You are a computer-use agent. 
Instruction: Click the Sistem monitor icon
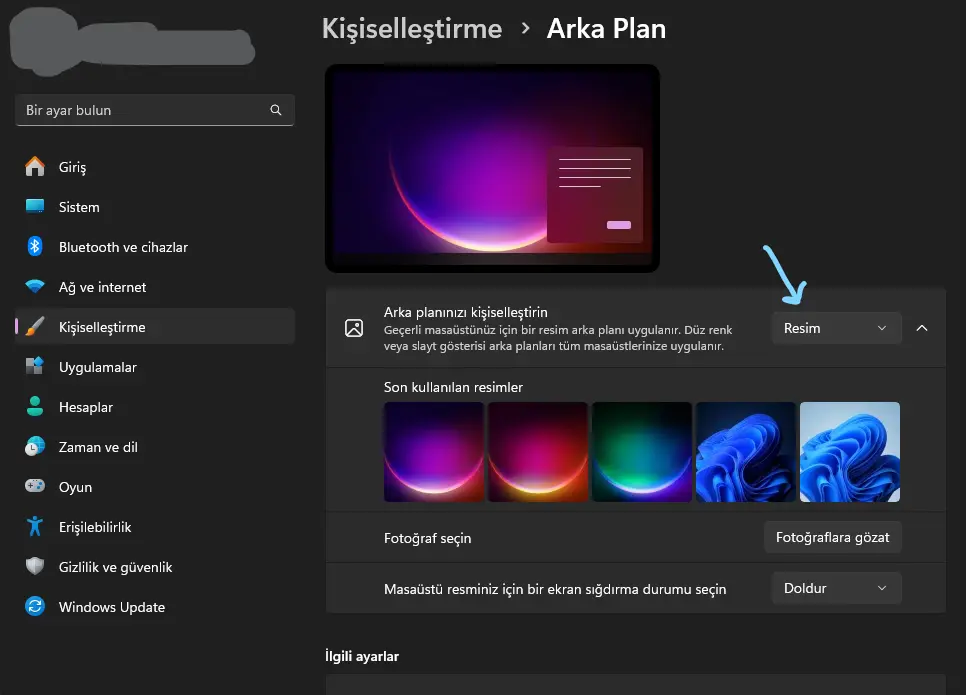35,206
